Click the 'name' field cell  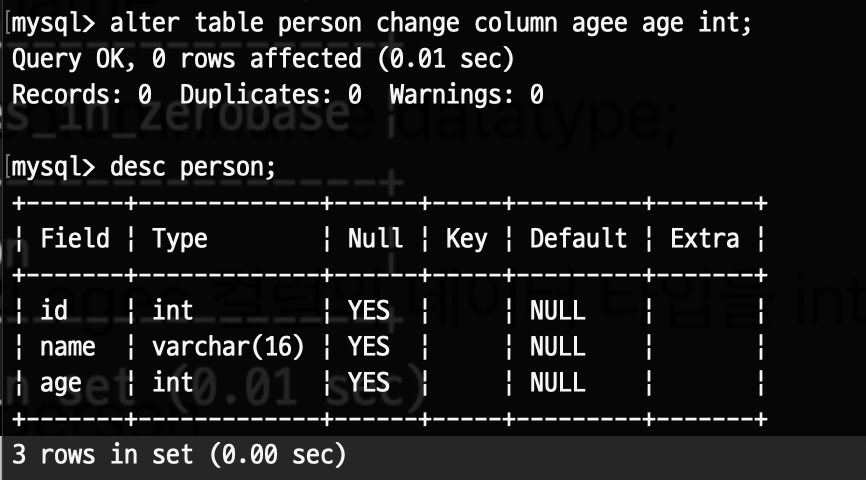click(x=68, y=347)
